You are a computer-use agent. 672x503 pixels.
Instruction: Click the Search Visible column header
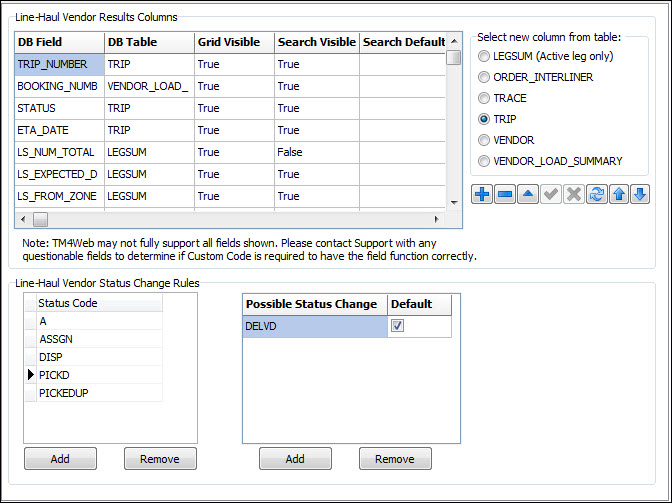tap(317, 42)
